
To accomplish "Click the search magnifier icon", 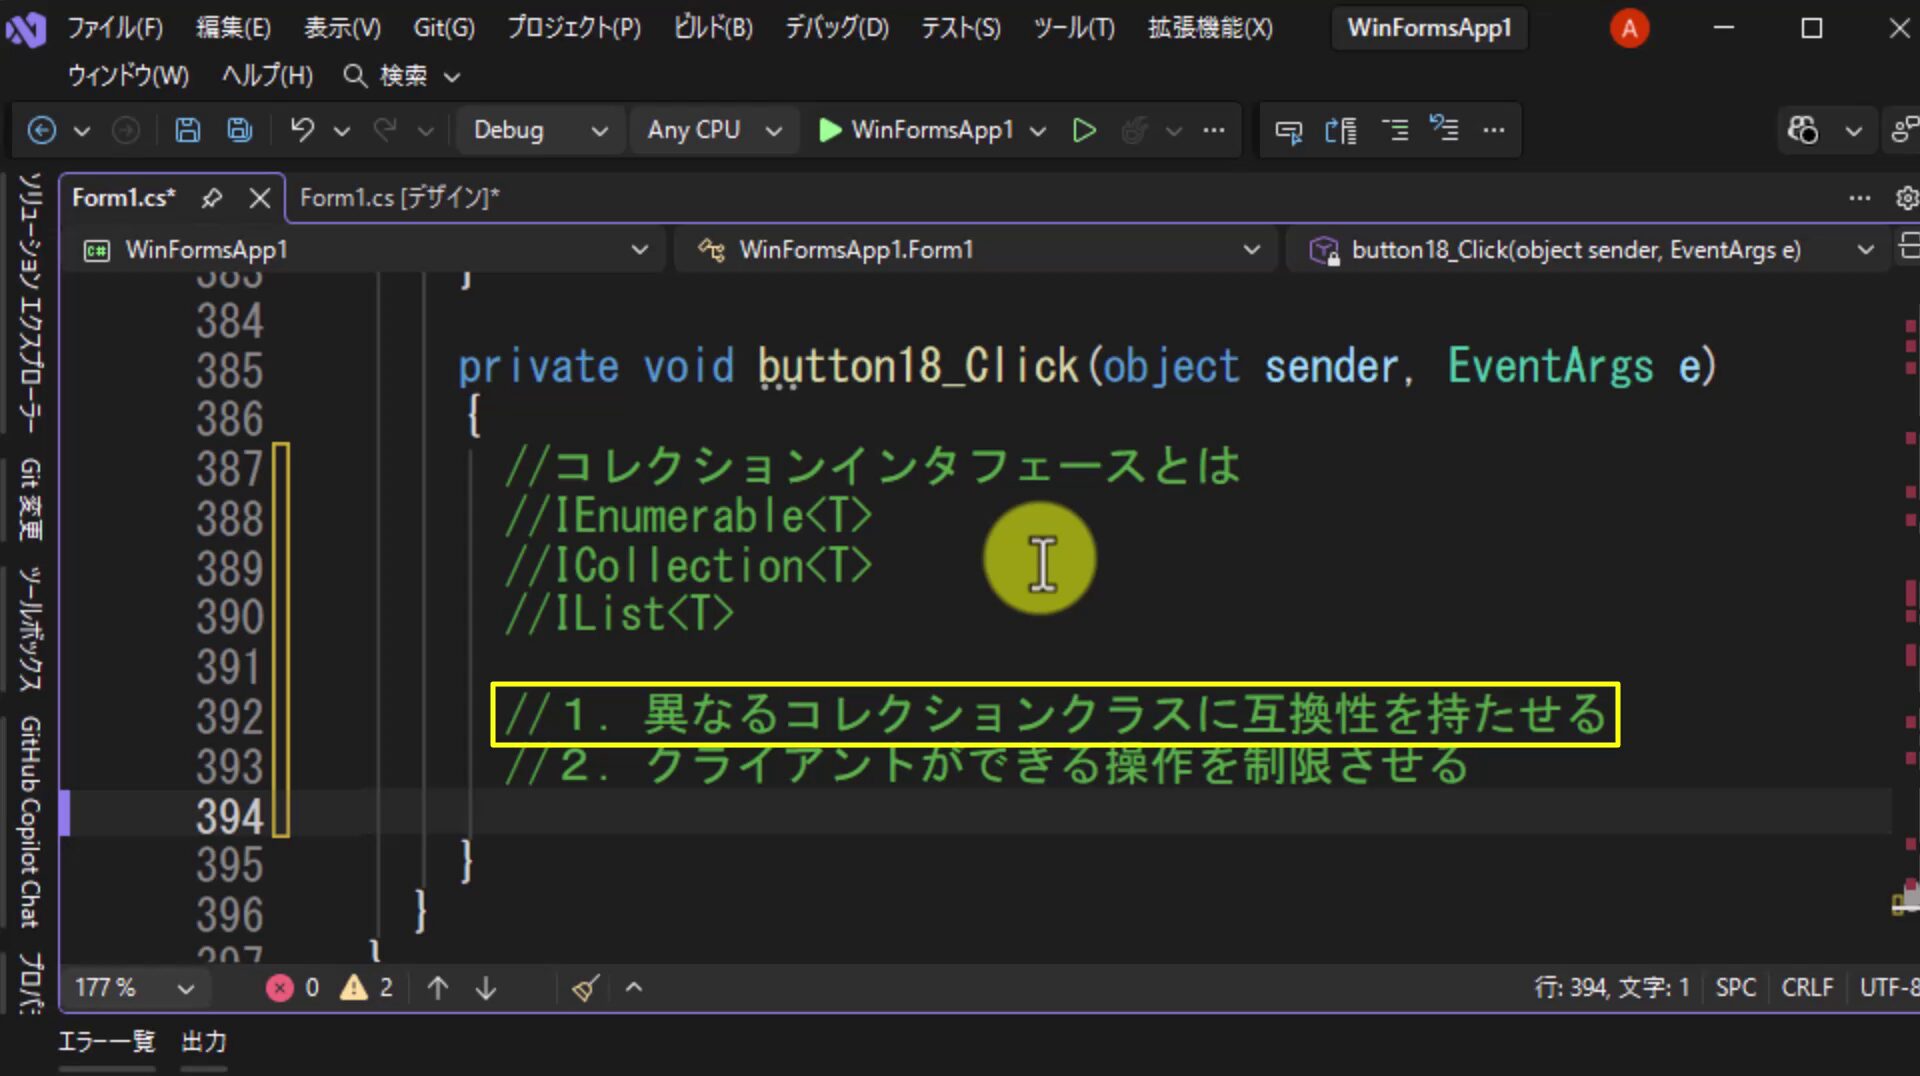I will coord(354,76).
